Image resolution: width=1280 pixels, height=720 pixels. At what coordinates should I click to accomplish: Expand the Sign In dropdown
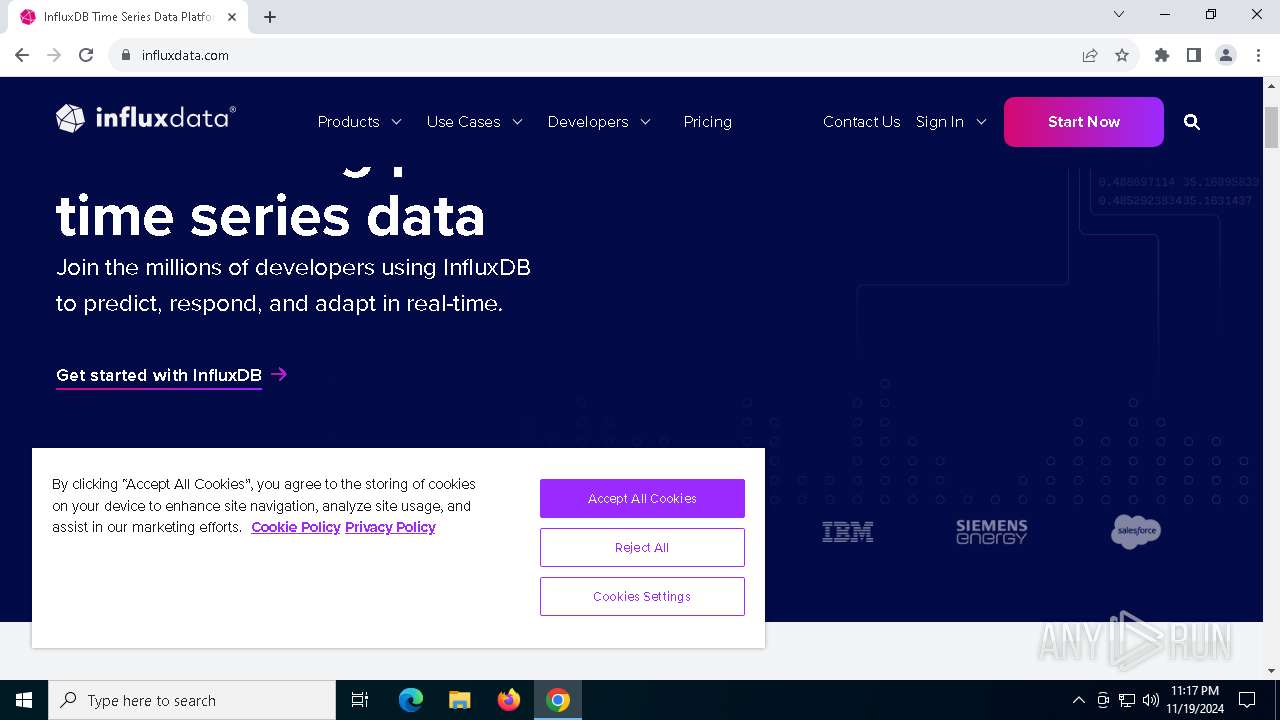[951, 122]
